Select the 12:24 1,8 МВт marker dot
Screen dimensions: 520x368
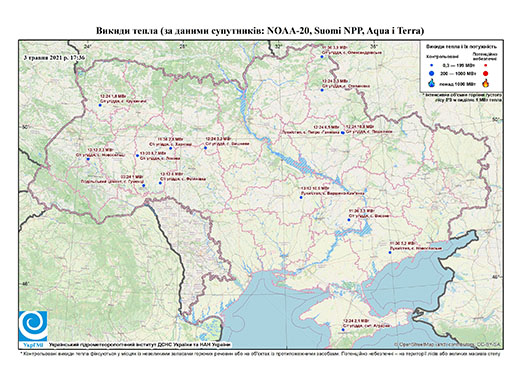[x=100, y=105]
